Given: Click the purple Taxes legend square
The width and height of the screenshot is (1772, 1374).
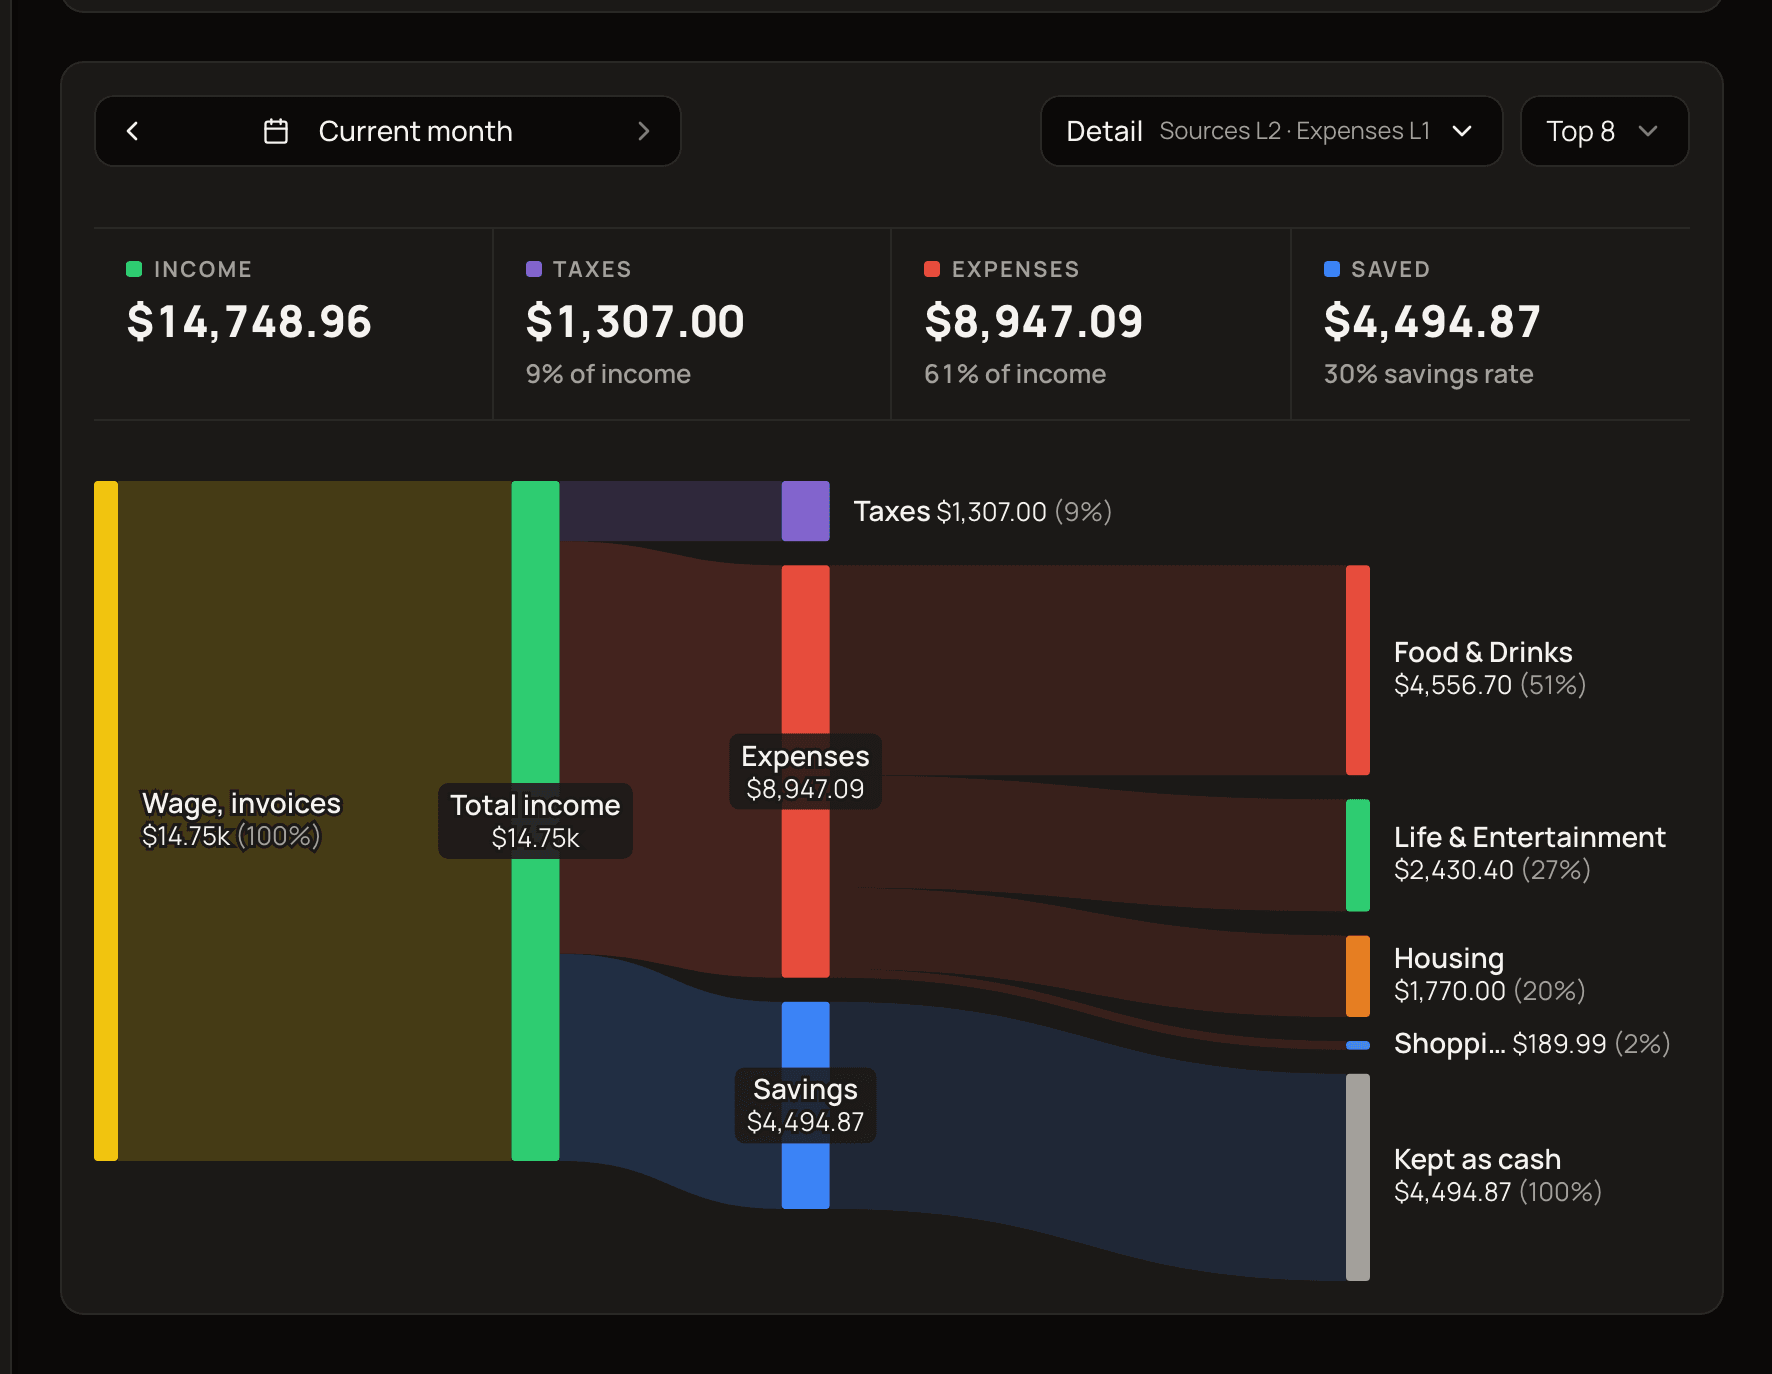Looking at the screenshot, I should (534, 269).
